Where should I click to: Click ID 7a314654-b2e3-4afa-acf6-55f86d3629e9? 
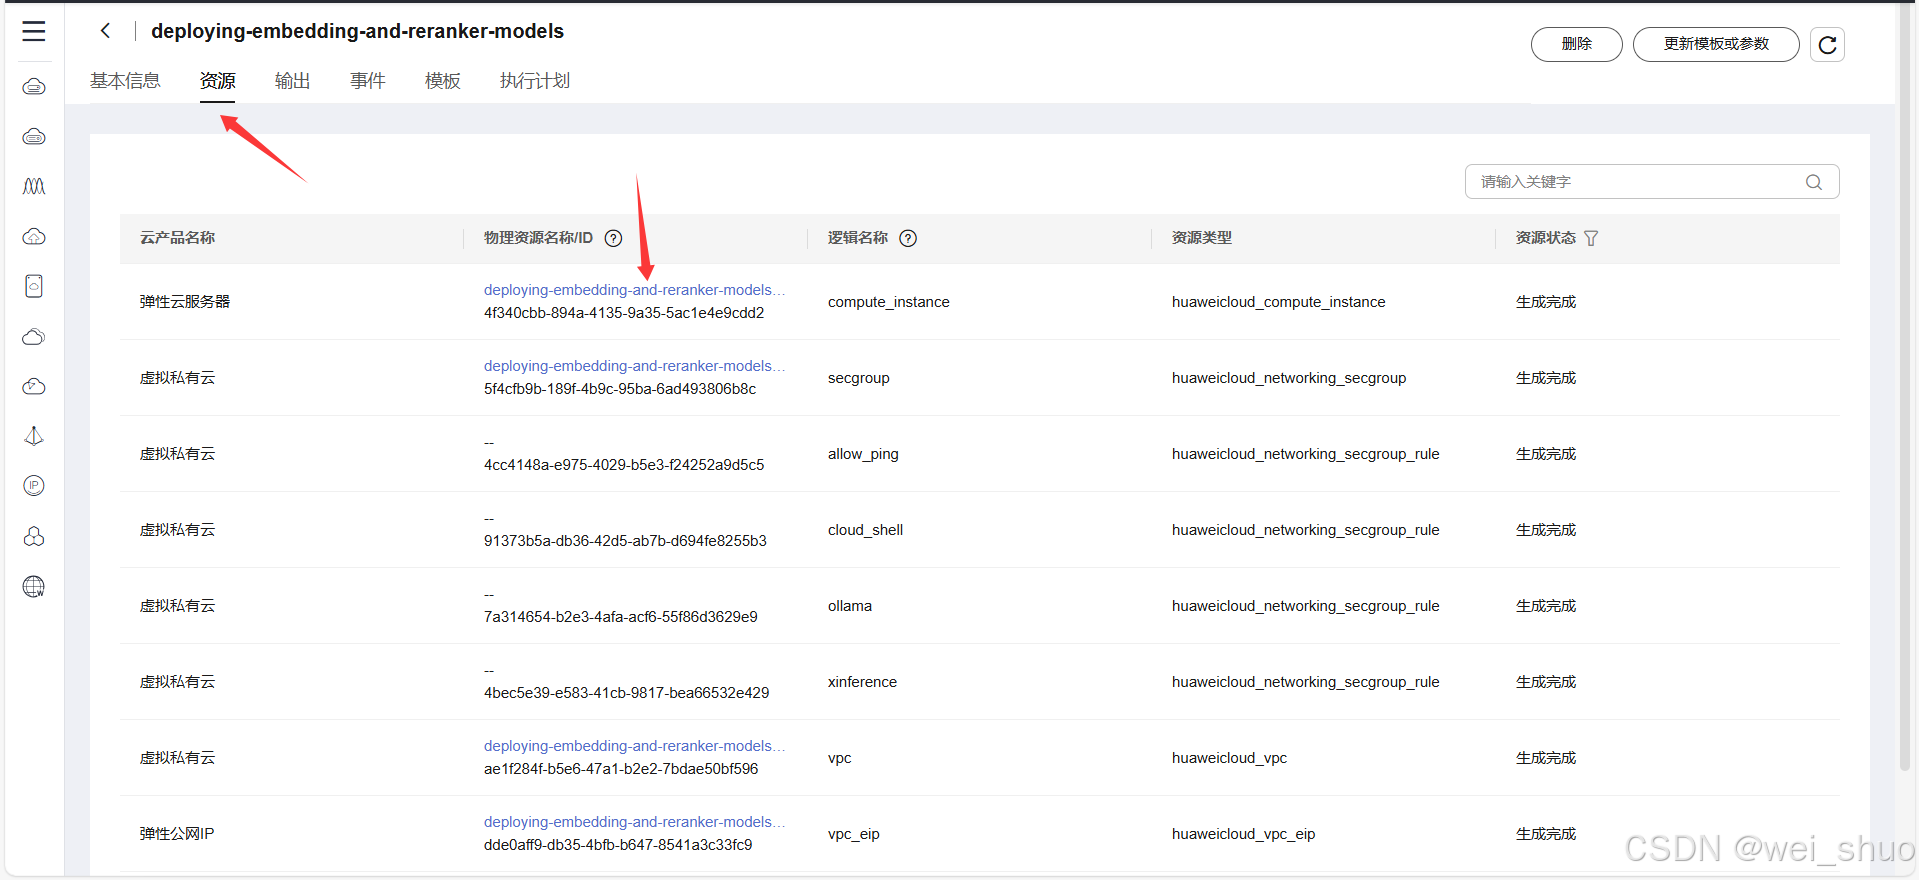[621, 617]
